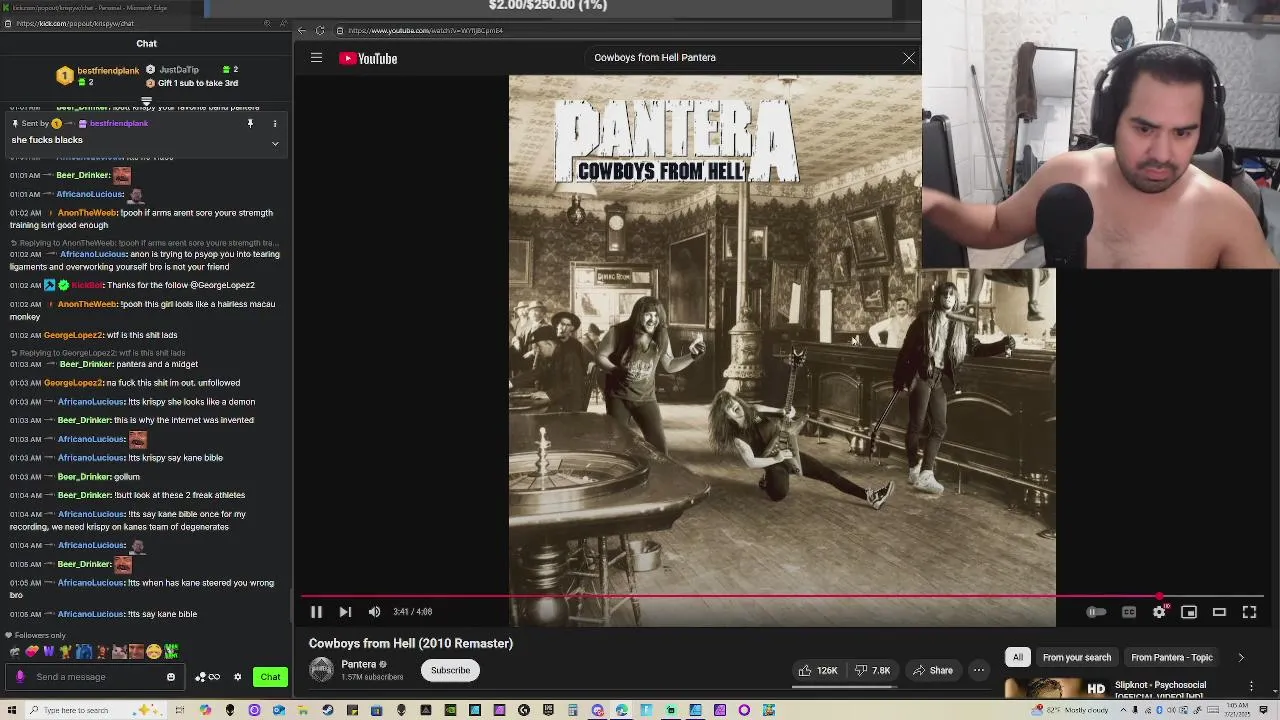Click the purple icon in chat input
Screen dimensions: 1280x720
[x=20, y=677]
